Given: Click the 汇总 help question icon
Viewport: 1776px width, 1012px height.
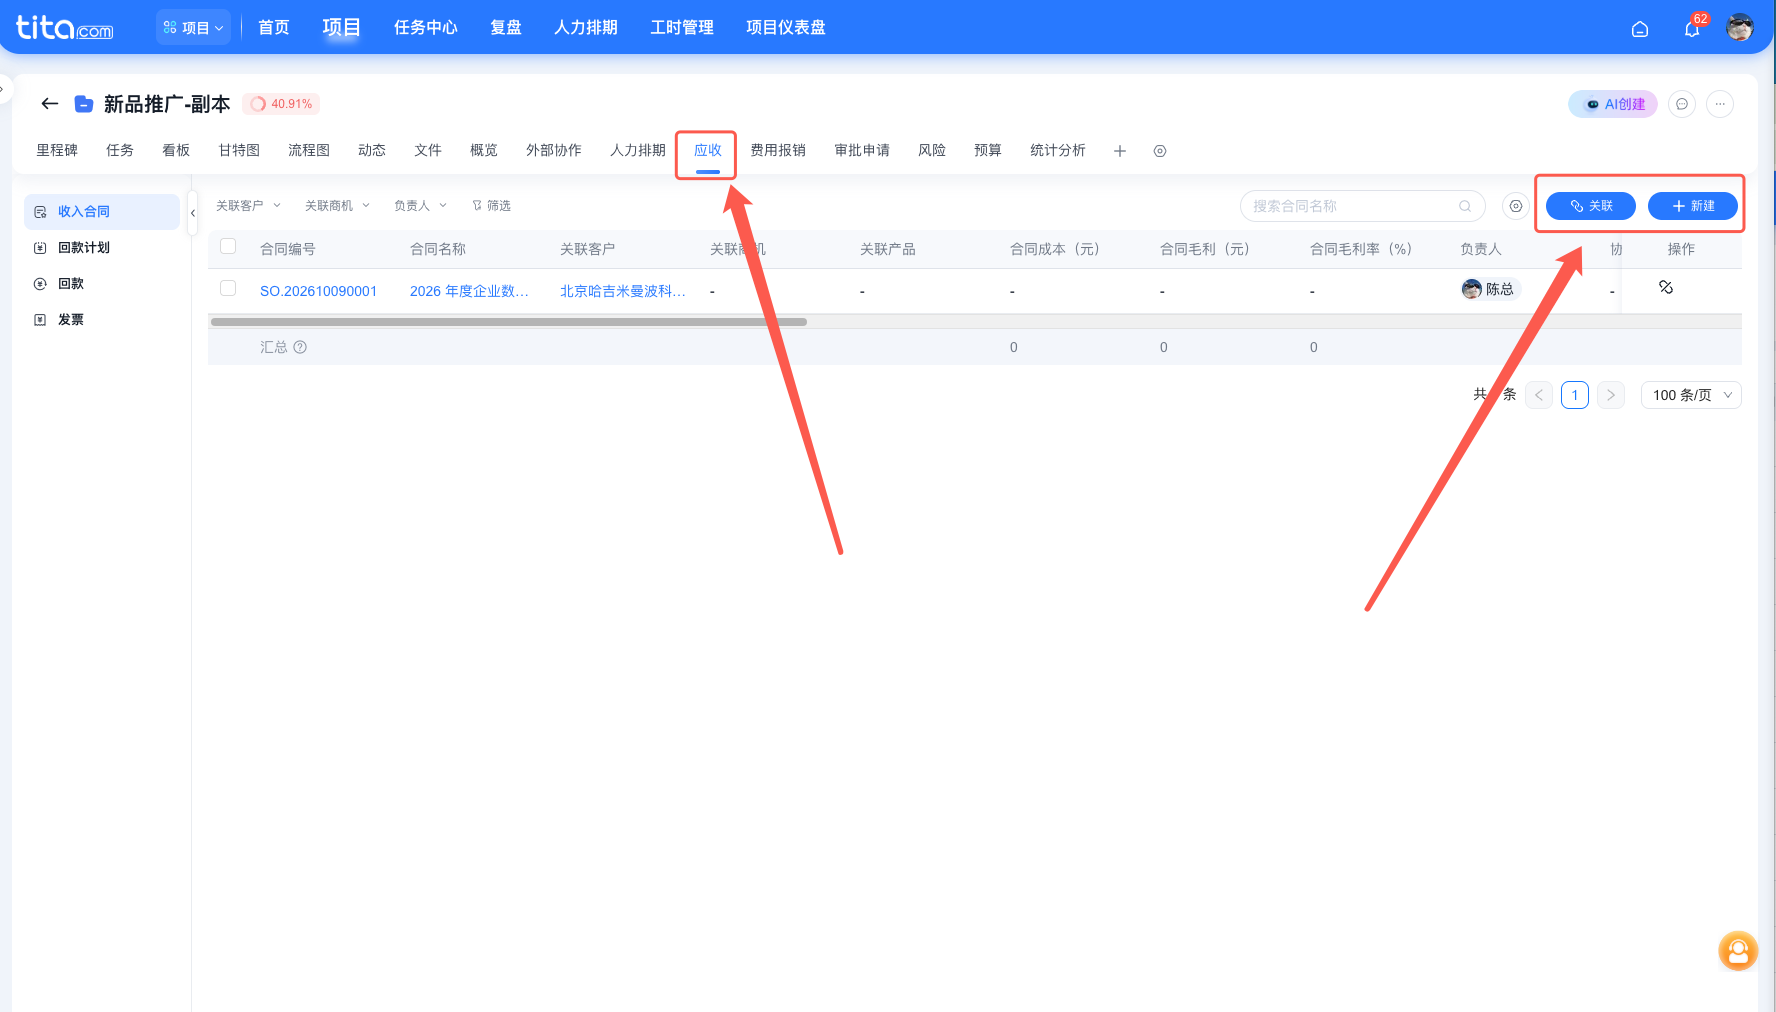Looking at the screenshot, I should [x=300, y=347].
